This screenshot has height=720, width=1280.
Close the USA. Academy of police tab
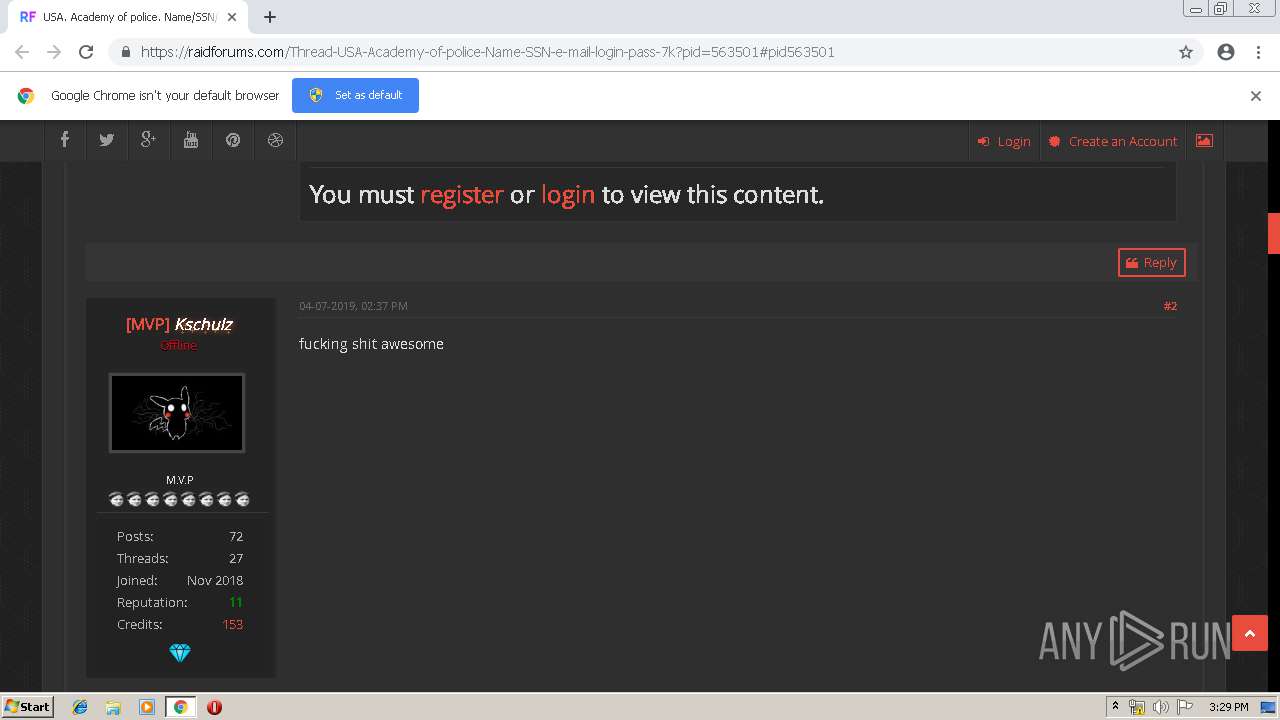coord(233,17)
